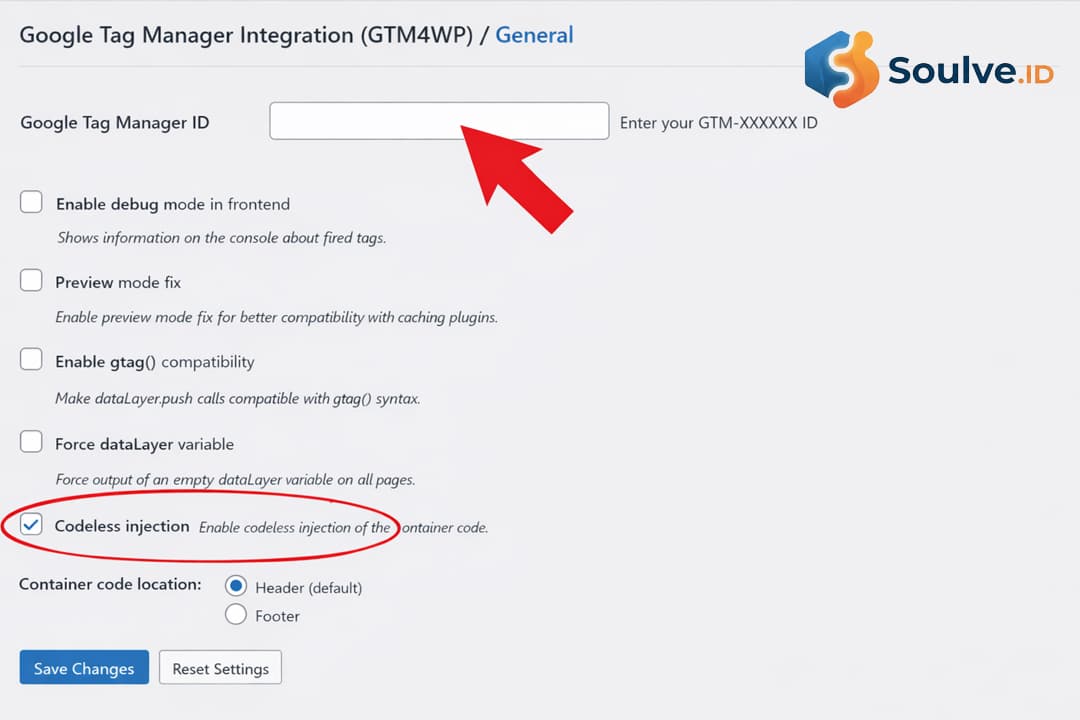The image size is (1080, 720).
Task: Click the 'Google Tag Manager Integration (GTM4WP)' heading
Action: click(x=247, y=35)
